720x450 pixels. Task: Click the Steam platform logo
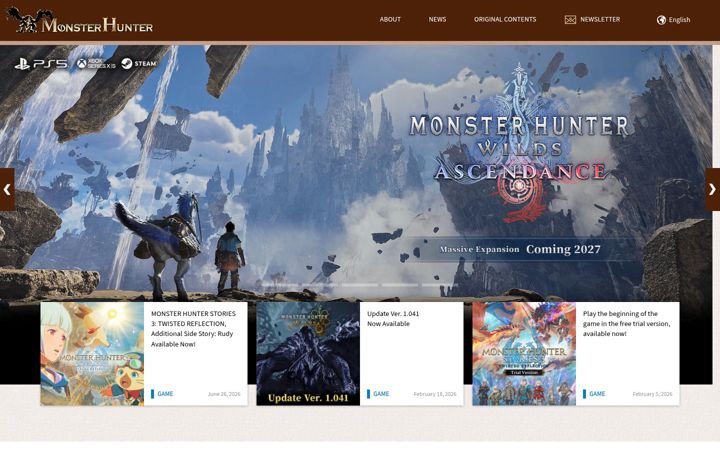coord(139,63)
